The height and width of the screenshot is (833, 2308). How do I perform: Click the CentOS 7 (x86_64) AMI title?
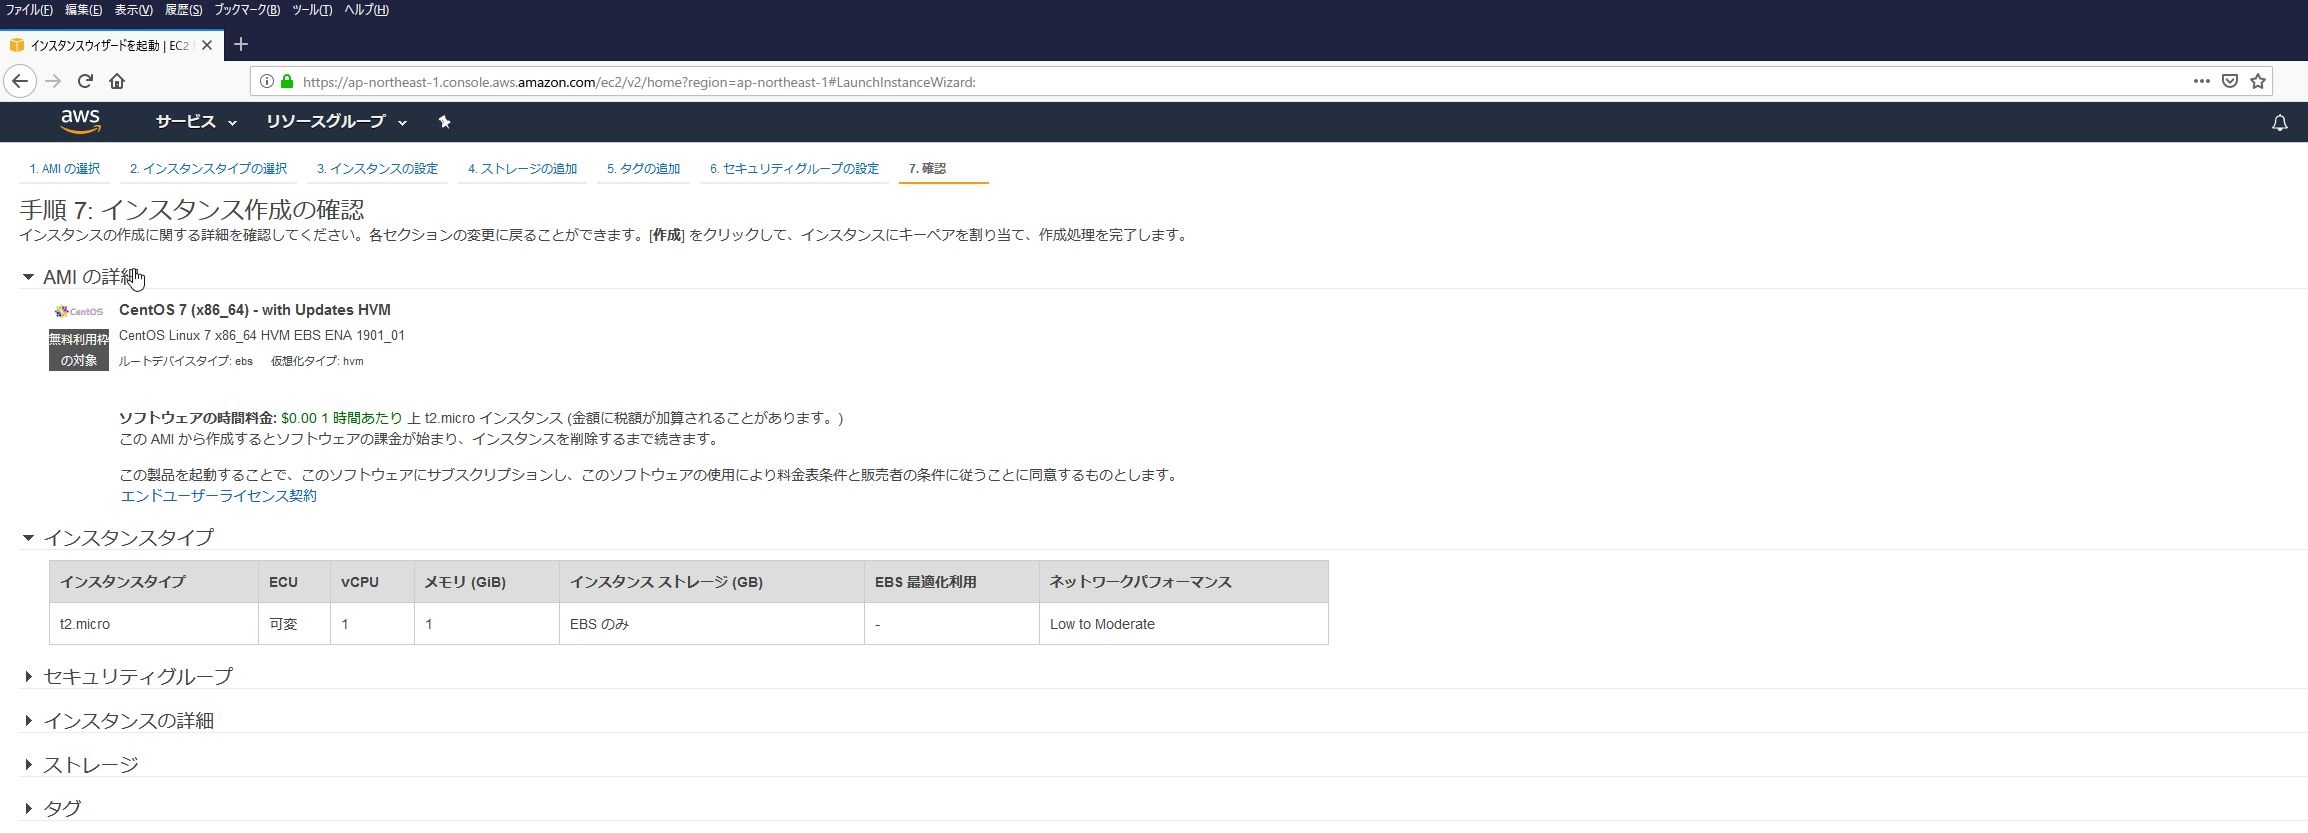[x=255, y=310]
